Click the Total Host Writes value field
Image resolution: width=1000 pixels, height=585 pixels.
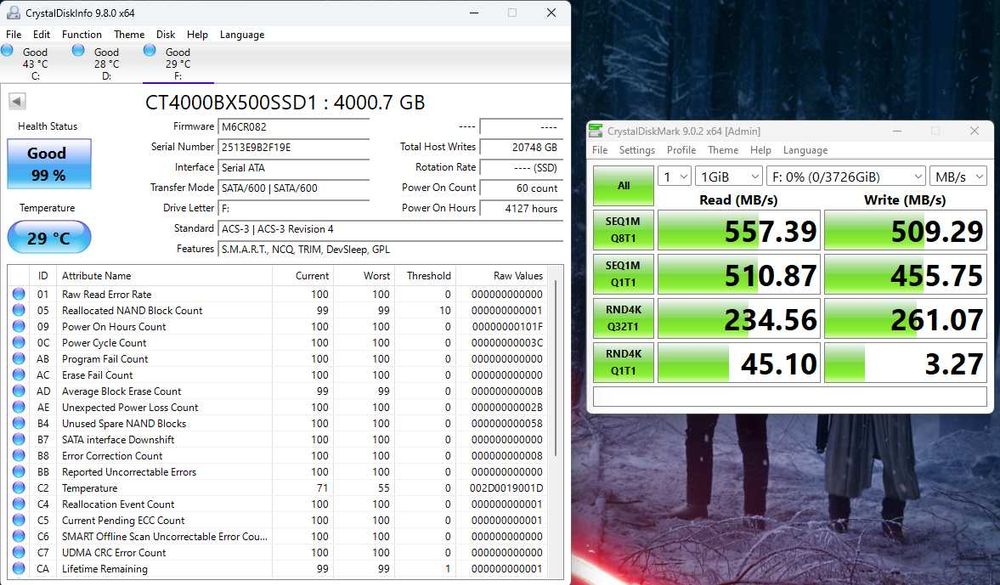[x=521, y=147]
